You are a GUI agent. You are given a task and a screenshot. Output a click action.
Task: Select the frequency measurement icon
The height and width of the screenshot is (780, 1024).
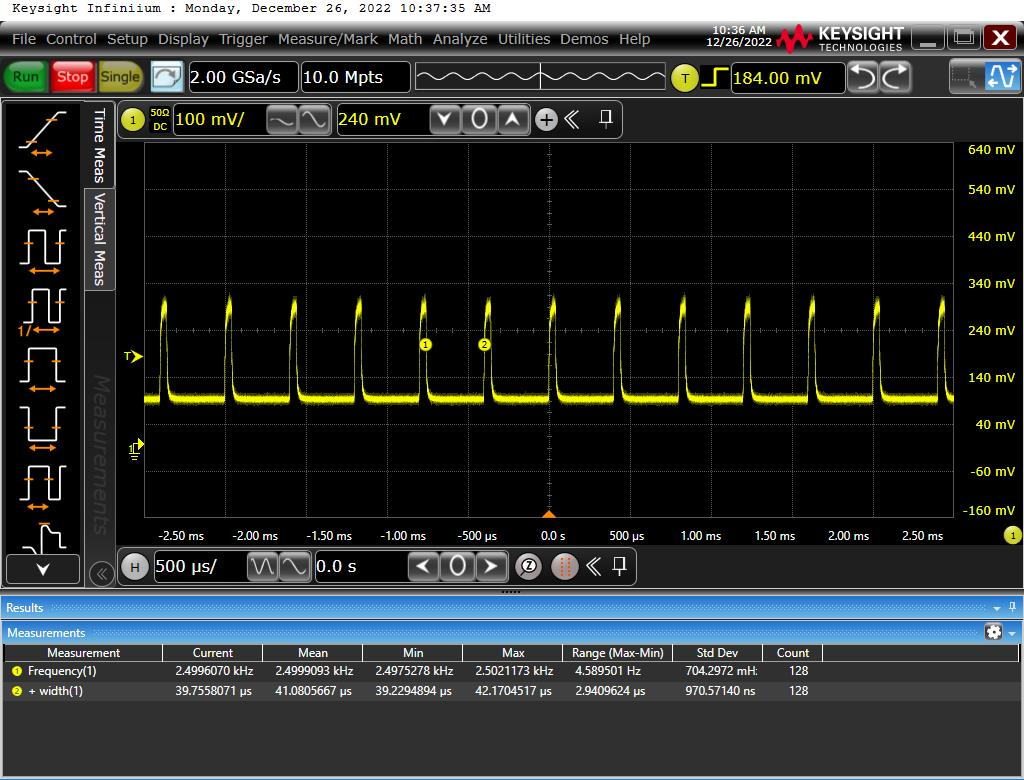[42, 309]
